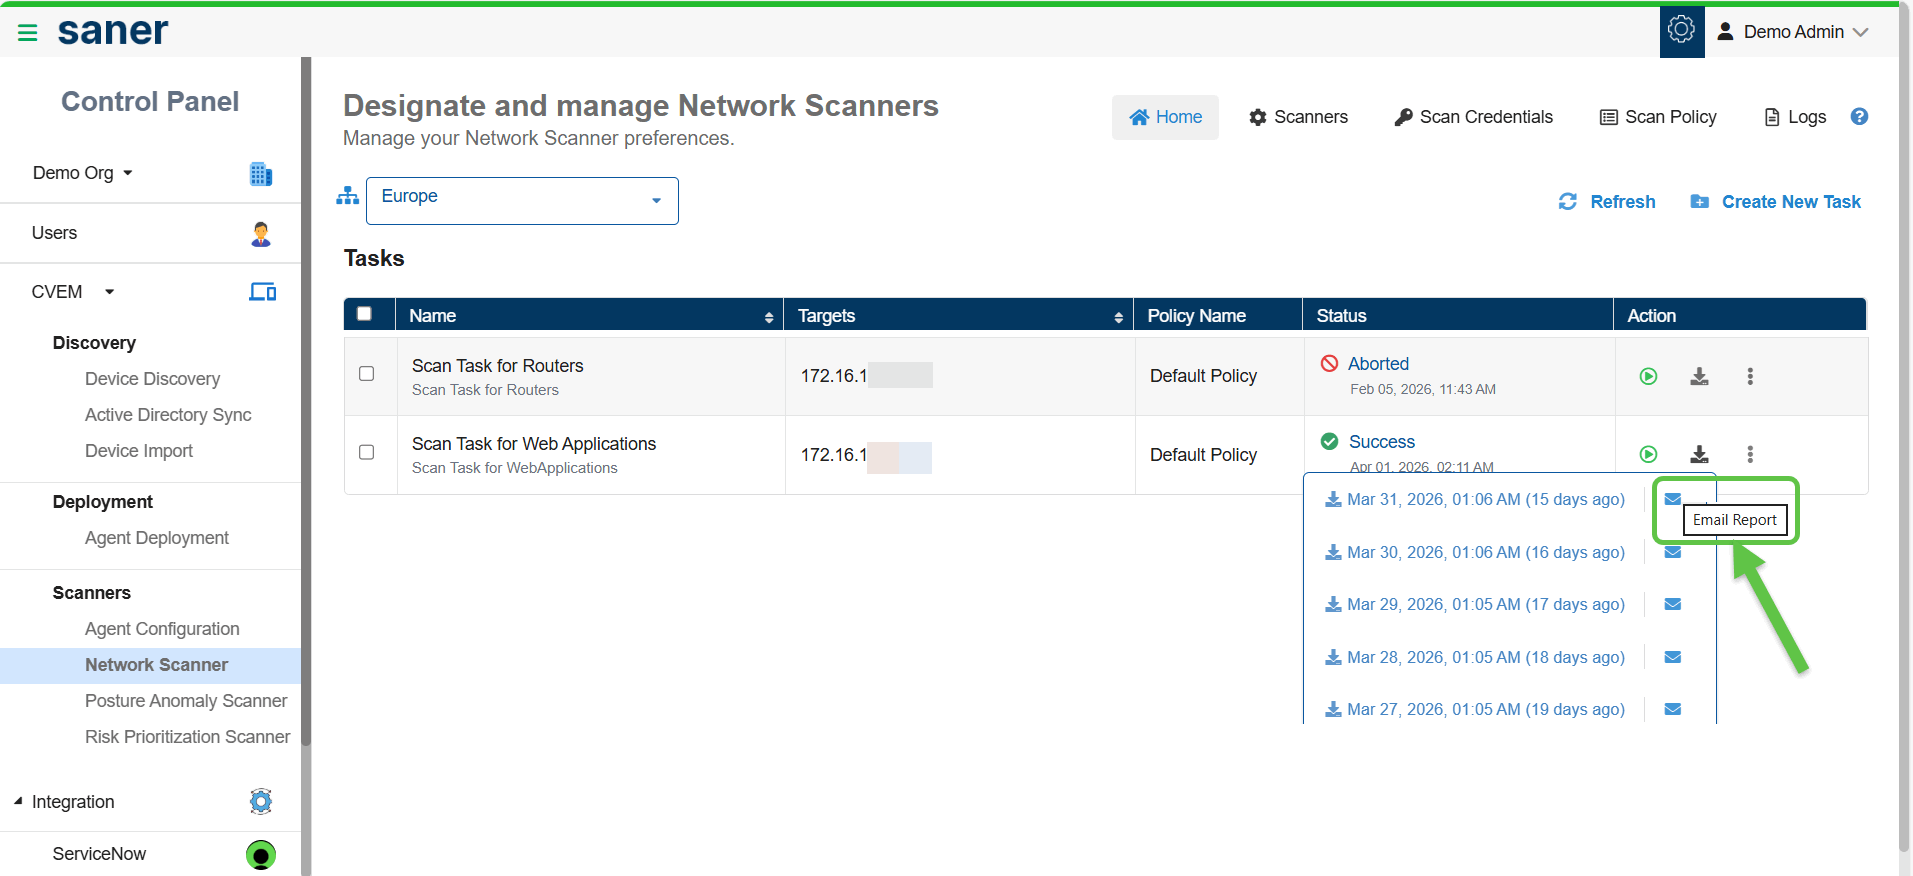Check the Scan Task for Routers row

click(x=367, y=374)
